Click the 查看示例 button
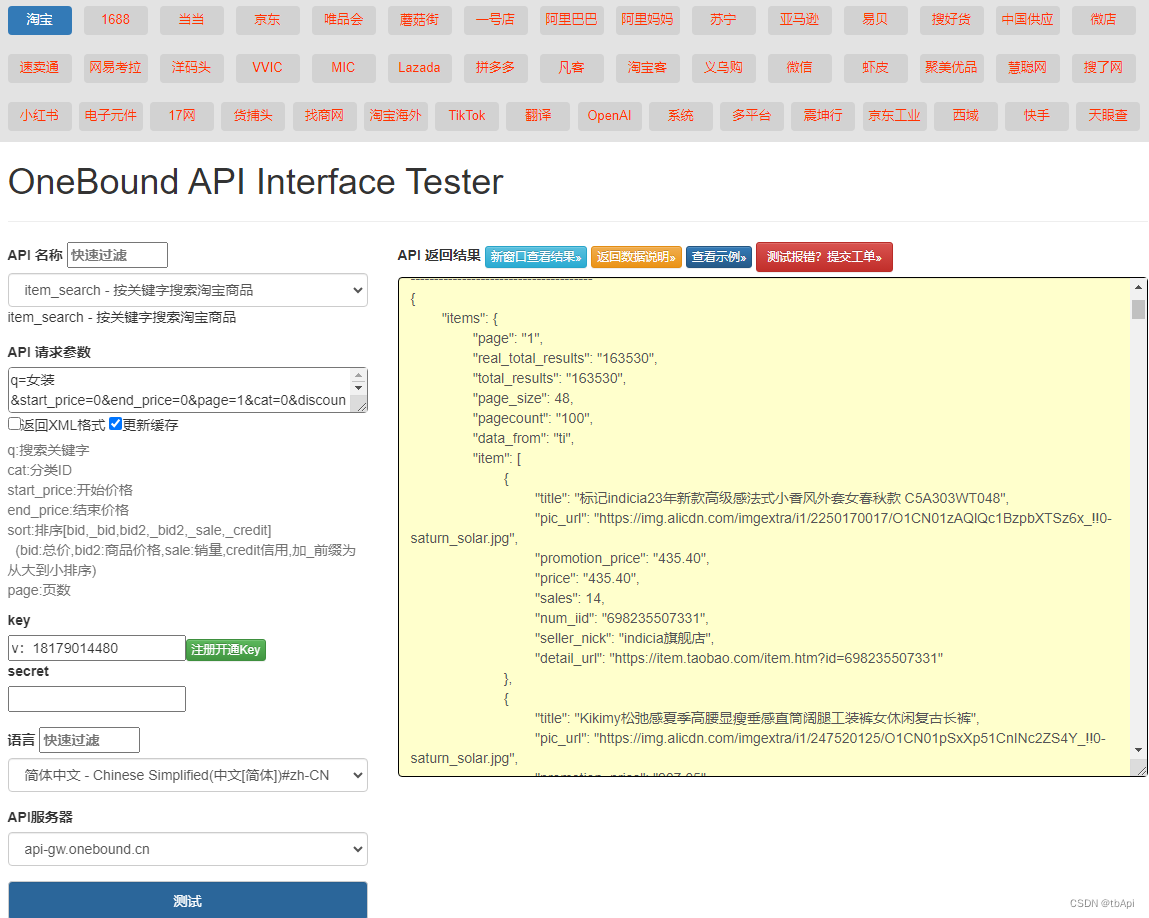Screen dimensions: 1149x918 719,257
